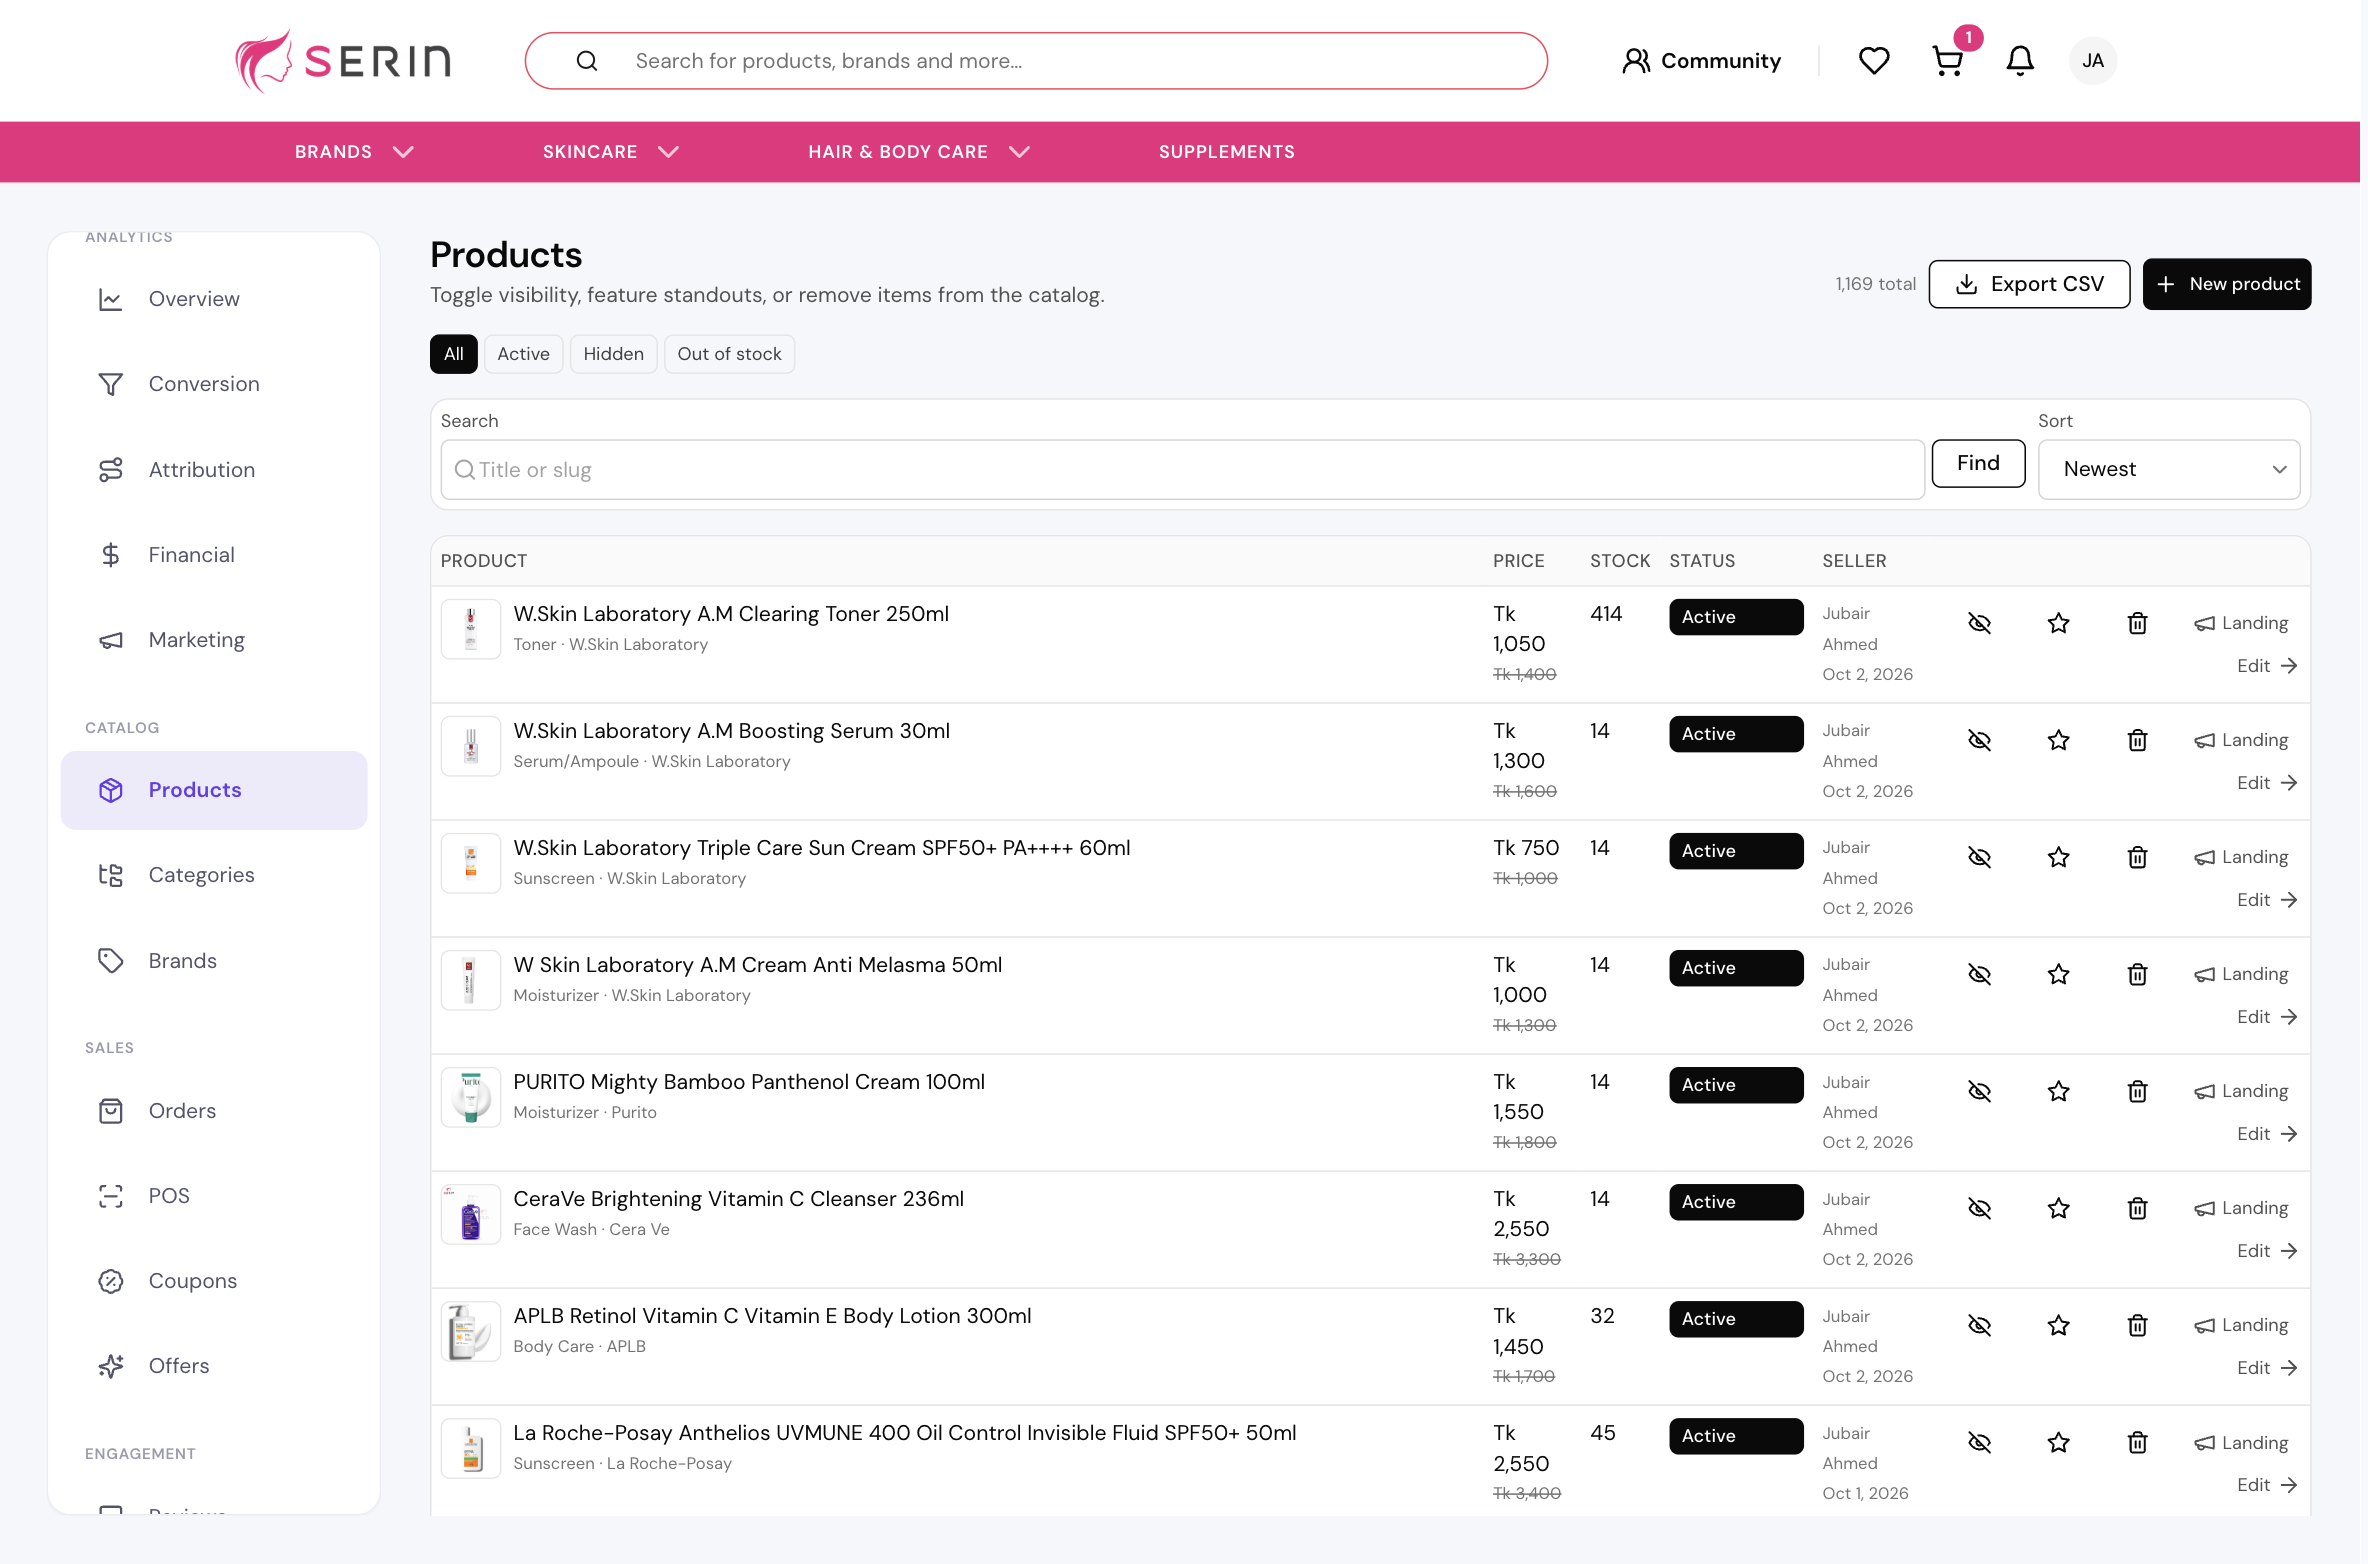Open Attribution in the sidebar
The image size is (2368, 1564).
[214, 470]
